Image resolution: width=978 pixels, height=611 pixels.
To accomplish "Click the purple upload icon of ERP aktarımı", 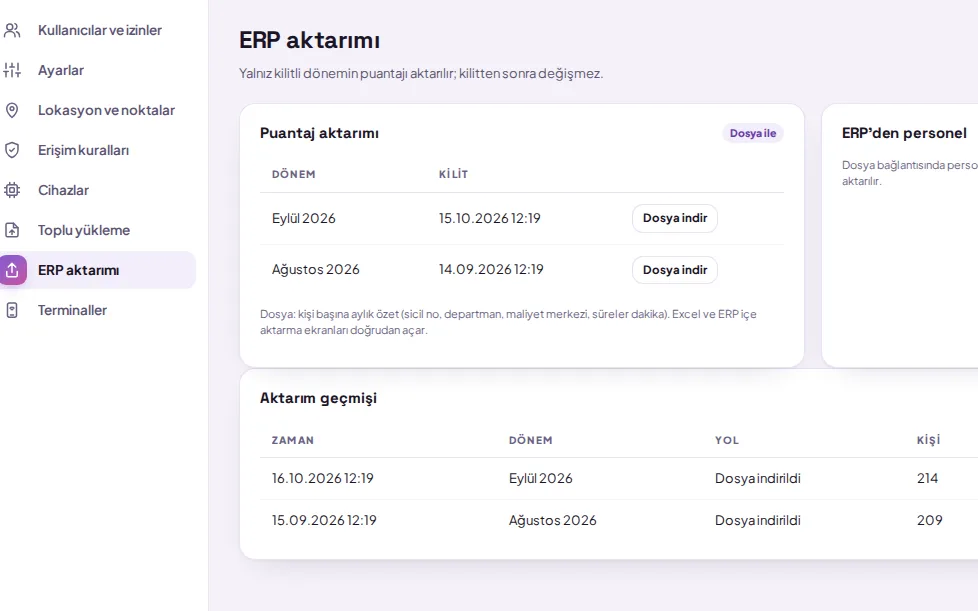I will click(x=12, y=270).
